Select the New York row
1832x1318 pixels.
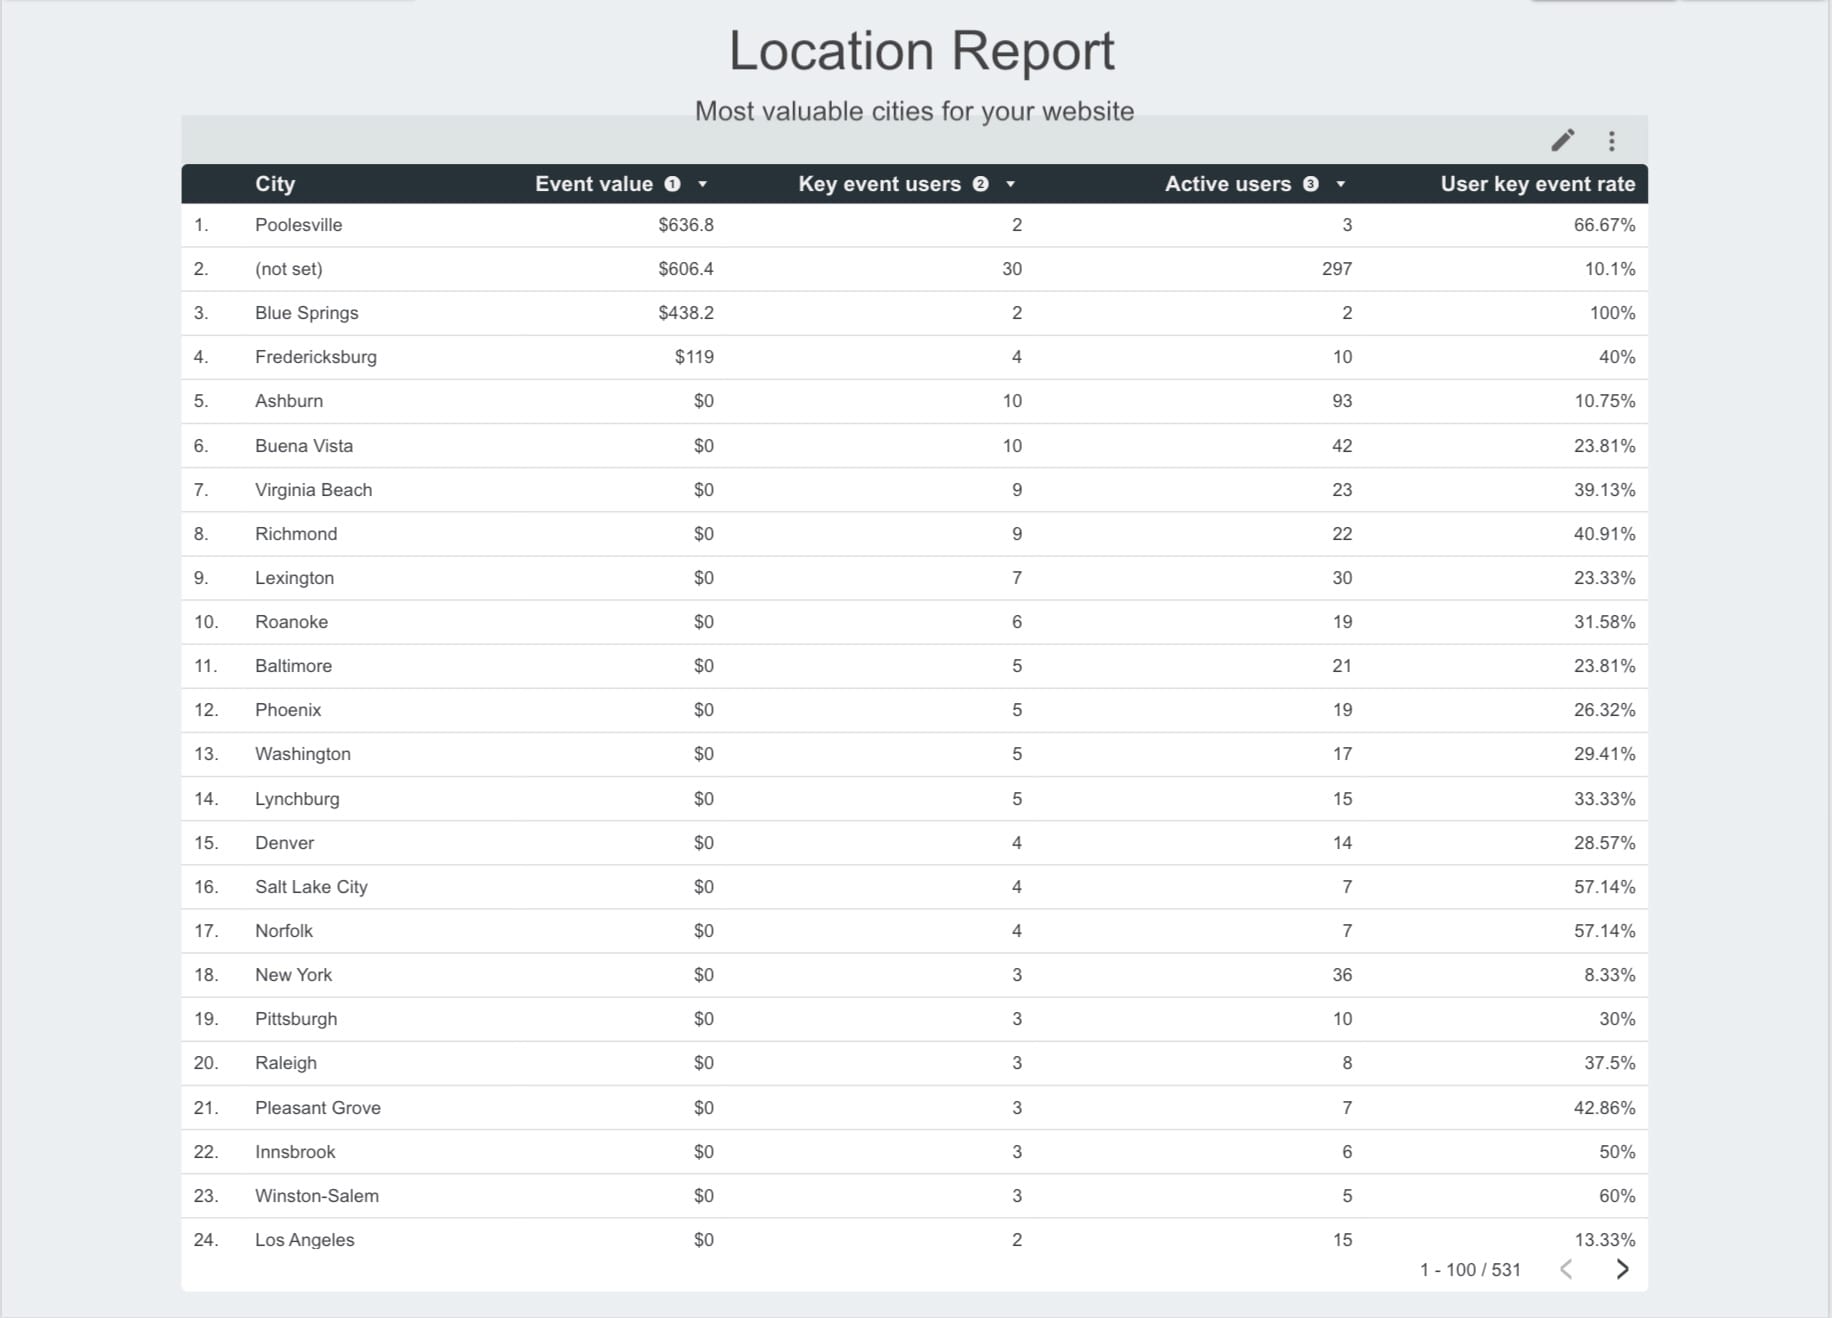[292, 974]
